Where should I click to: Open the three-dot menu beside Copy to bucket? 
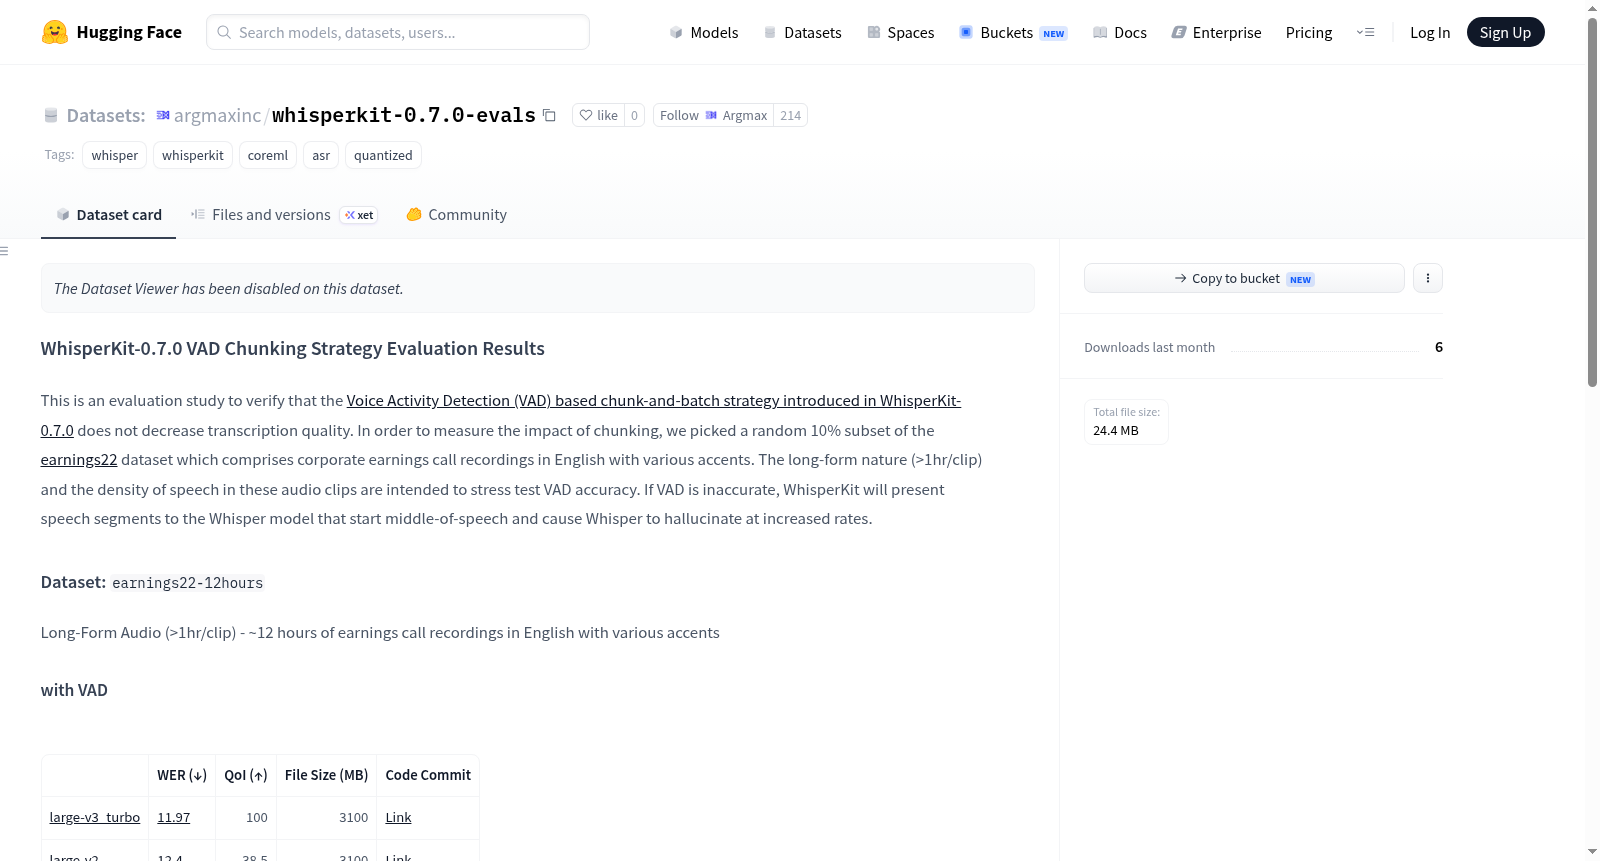click(x=1427, y=278)
